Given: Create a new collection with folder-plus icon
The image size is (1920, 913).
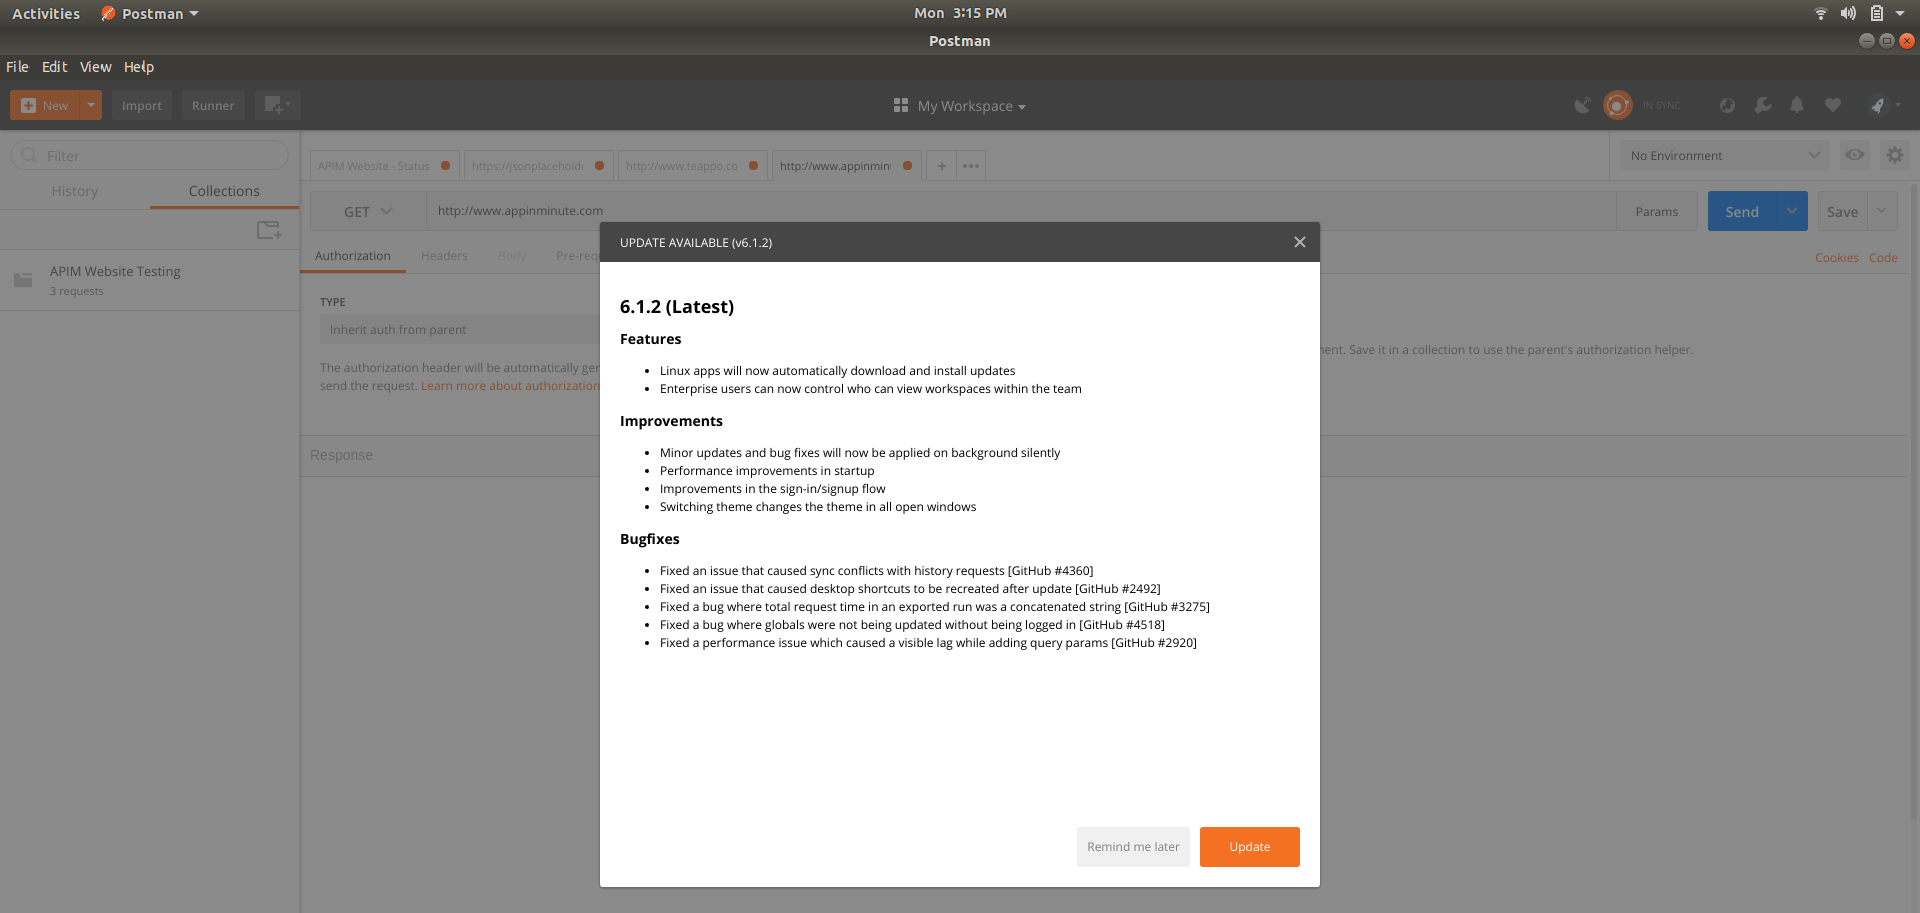Looking at the screenshot, I should tap(269, 230).
